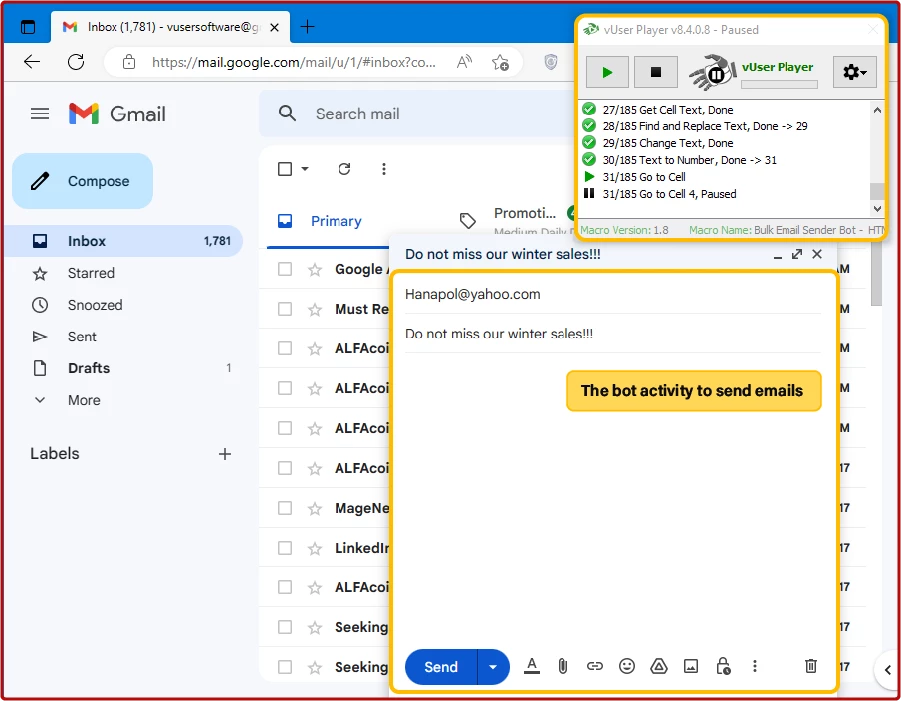Open the select-all dropdown arrow
The width and height of the screenshot is (901, 701).
coord(305,169)
